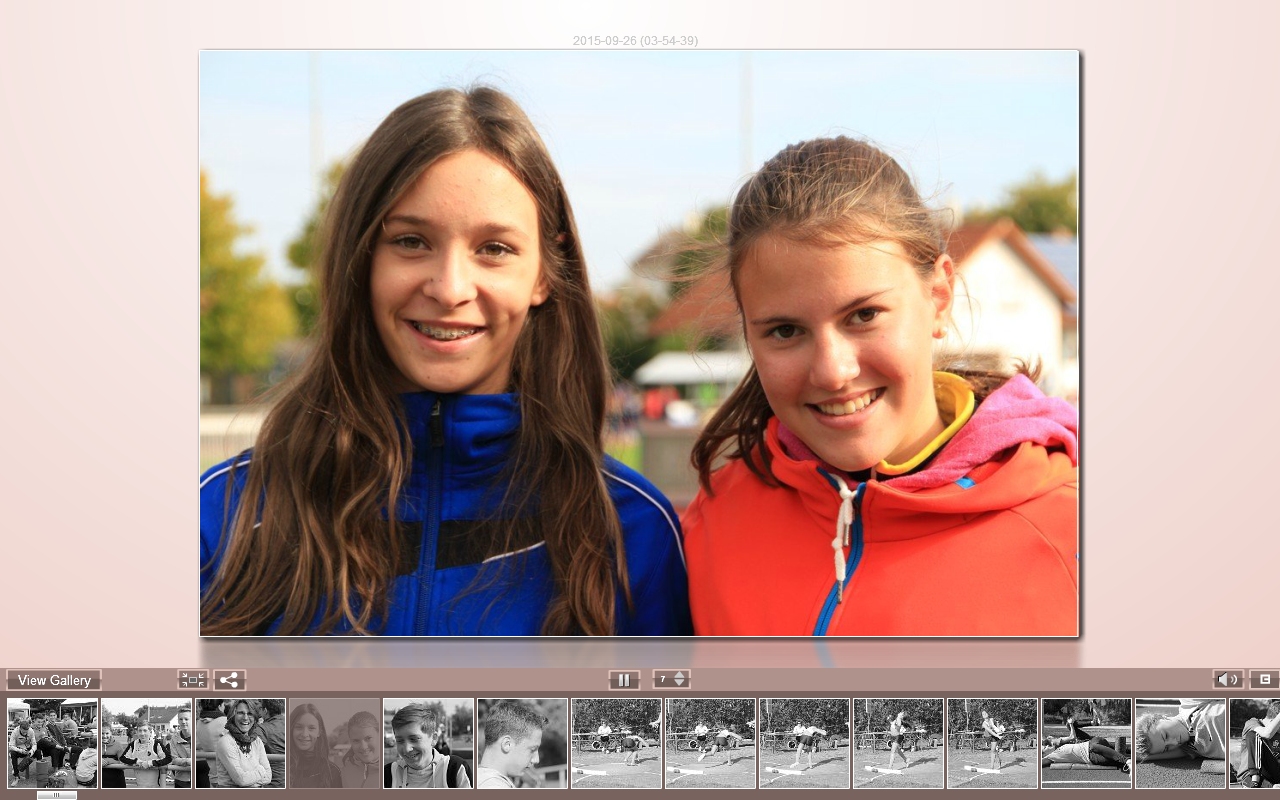Open the share icon in toolbar
1280x800 pixels.
(229, 680)
